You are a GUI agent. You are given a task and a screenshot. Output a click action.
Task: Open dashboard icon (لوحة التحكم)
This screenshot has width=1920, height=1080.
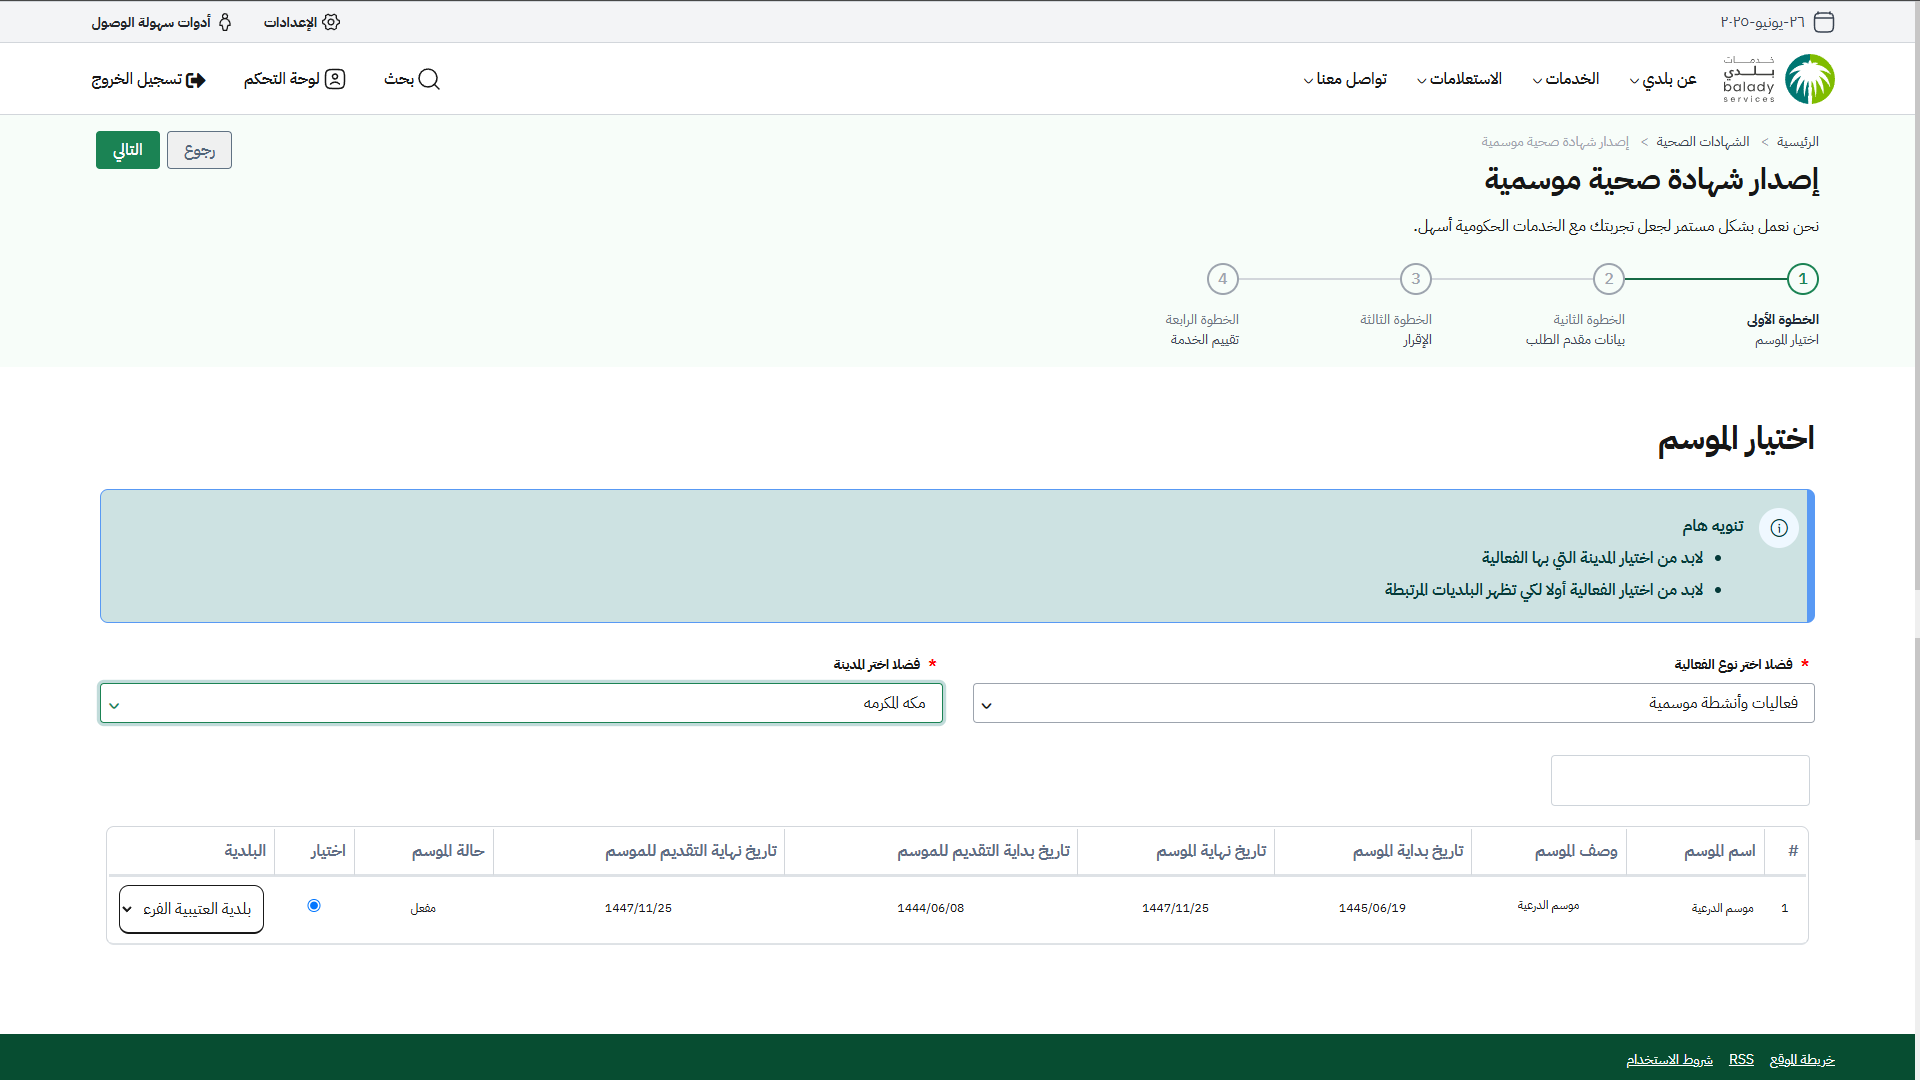pos(335,79)
